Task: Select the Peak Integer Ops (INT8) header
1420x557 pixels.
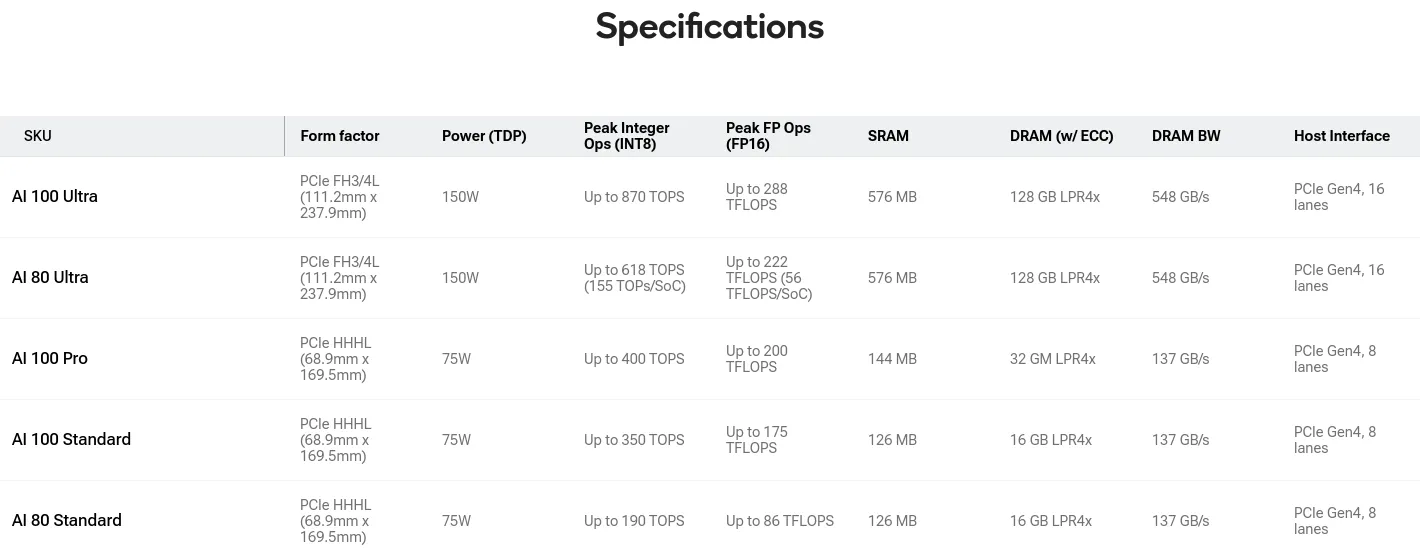Action: (x=627, y=136)
